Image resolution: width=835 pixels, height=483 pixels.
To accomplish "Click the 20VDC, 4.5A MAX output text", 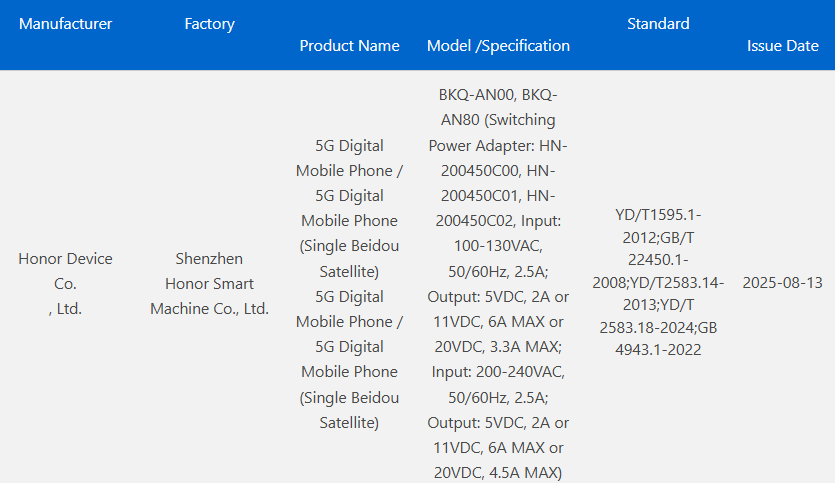I will point(496,473).
